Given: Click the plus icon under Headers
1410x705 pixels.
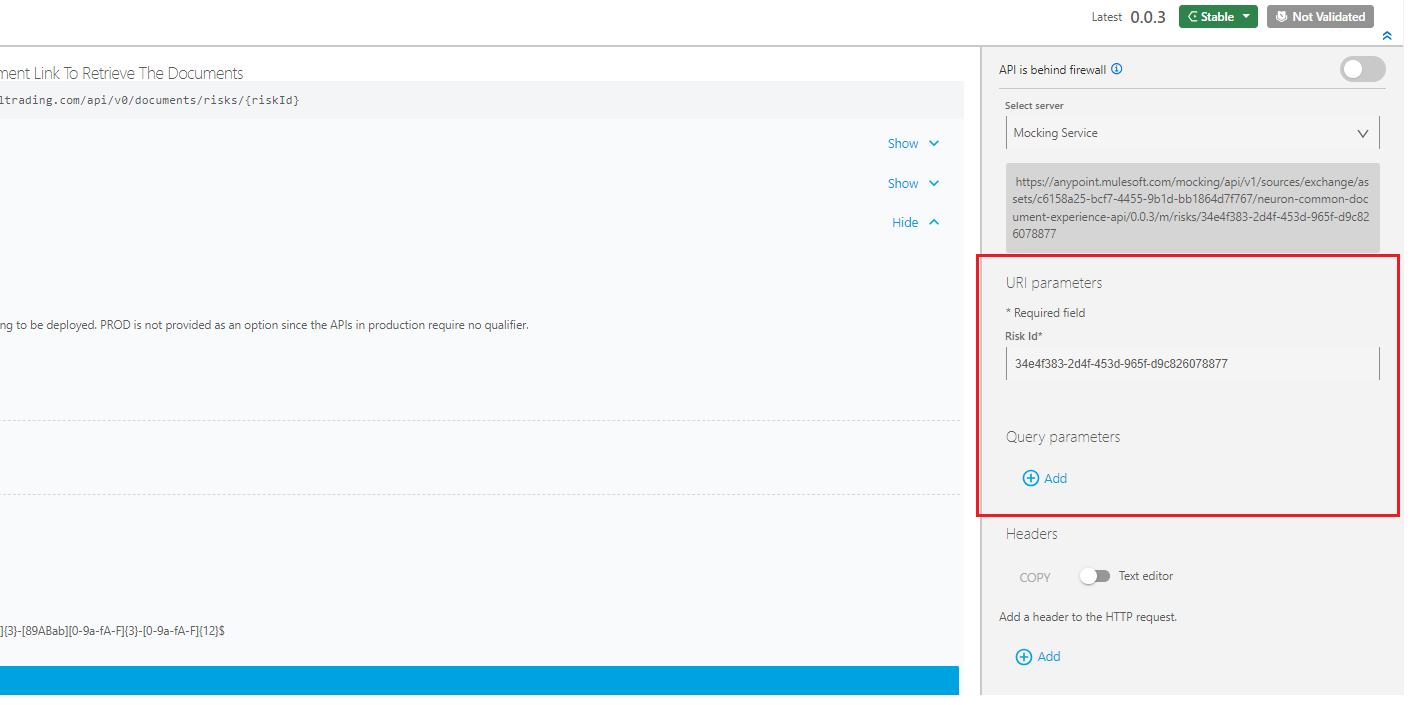Looking at the screenshot, I should point(1023,657).
